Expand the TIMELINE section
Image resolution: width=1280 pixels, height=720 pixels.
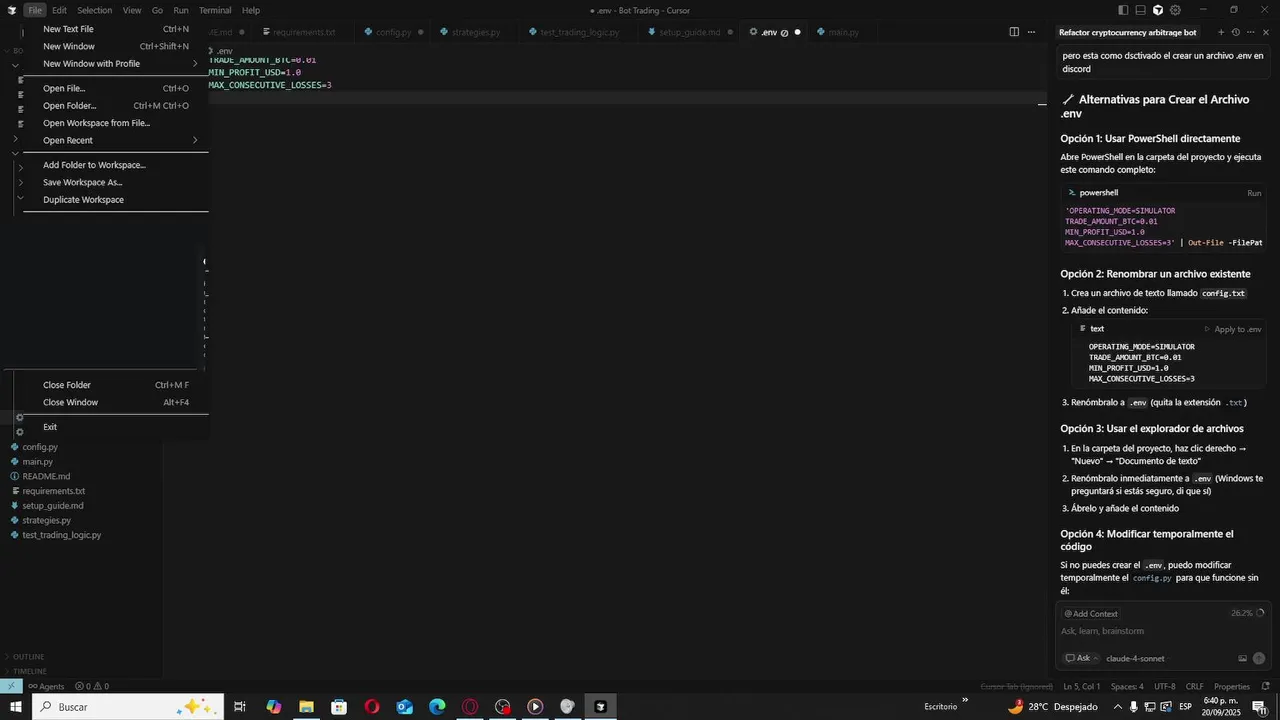coord(29,671)
